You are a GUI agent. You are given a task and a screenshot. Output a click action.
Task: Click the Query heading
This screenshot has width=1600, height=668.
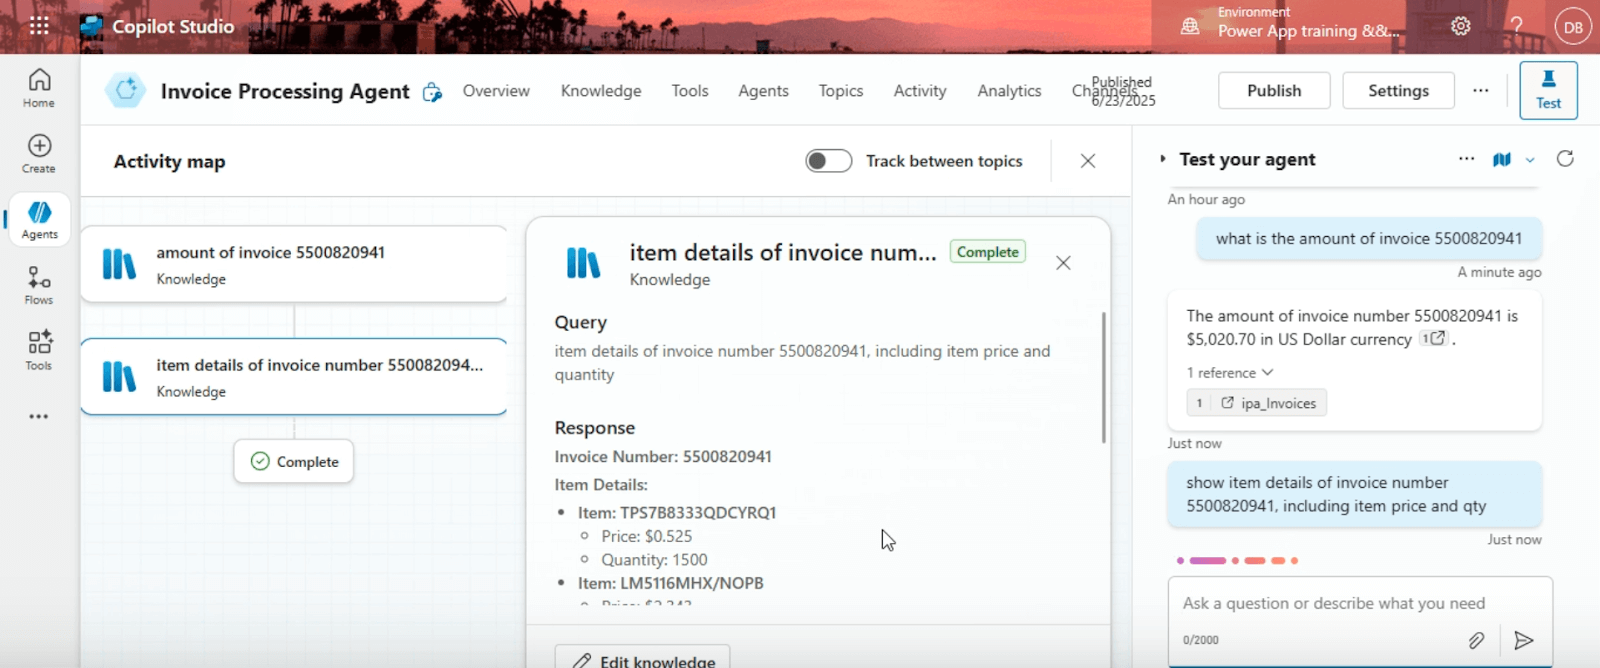581,322
